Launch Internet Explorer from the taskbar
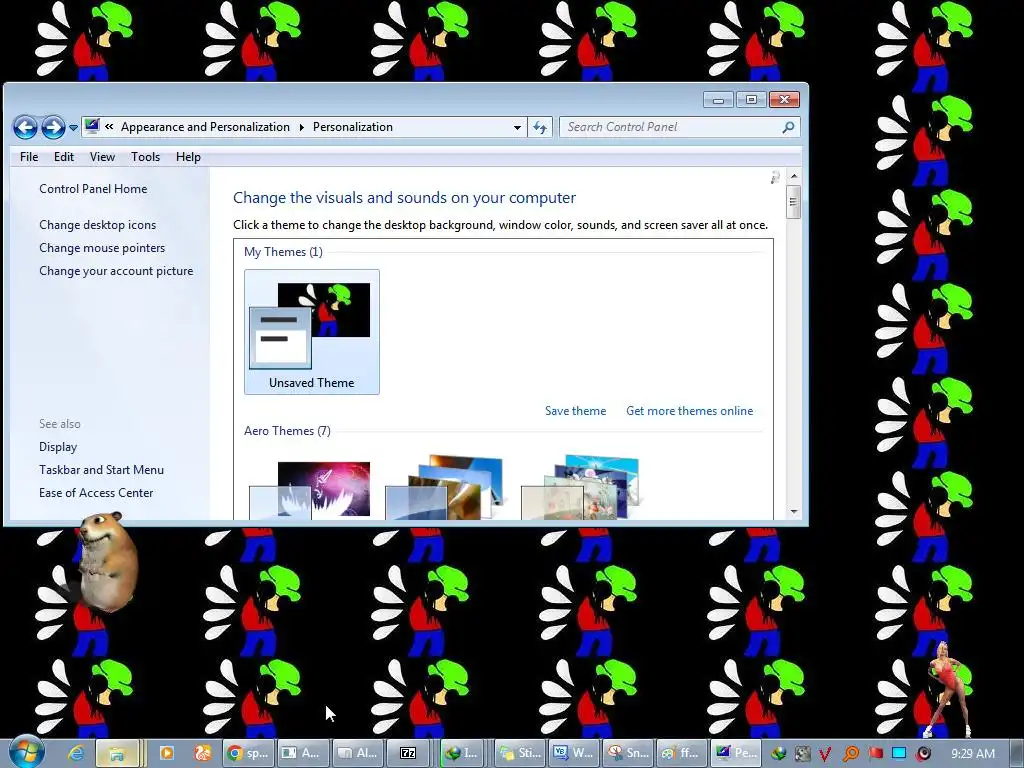The height and width of the screenshot is (768, 1024). coord(76,753)
